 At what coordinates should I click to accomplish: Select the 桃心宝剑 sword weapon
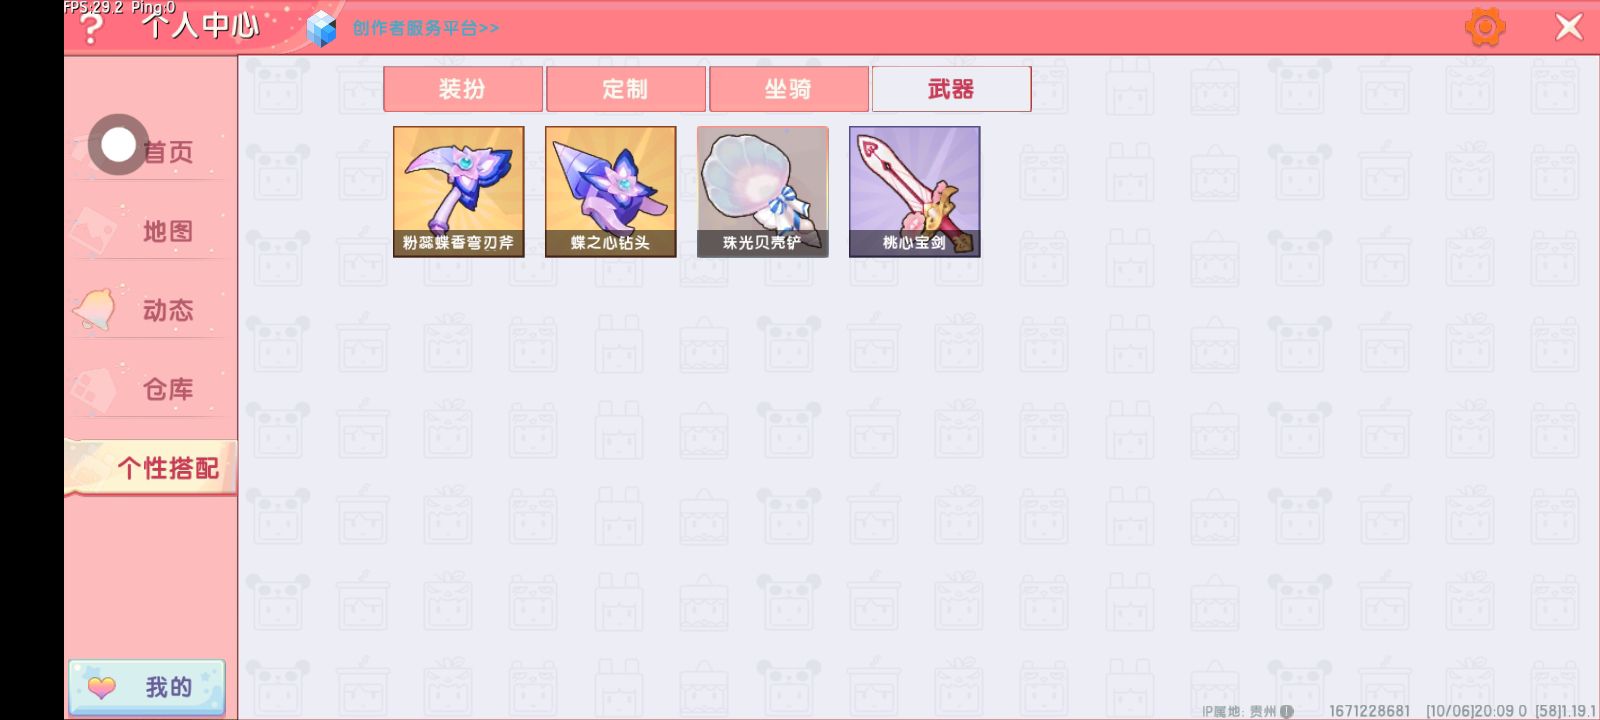tap(915, 192)
